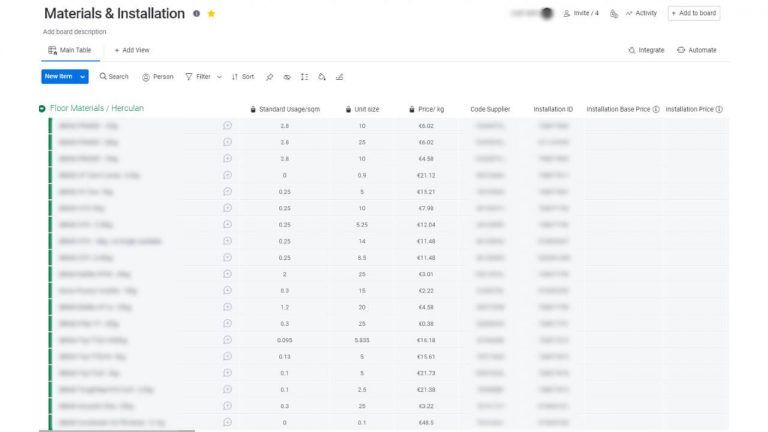Click the Floor Materials / Herculan group title

pyautogui.click(x=97, y=108)
